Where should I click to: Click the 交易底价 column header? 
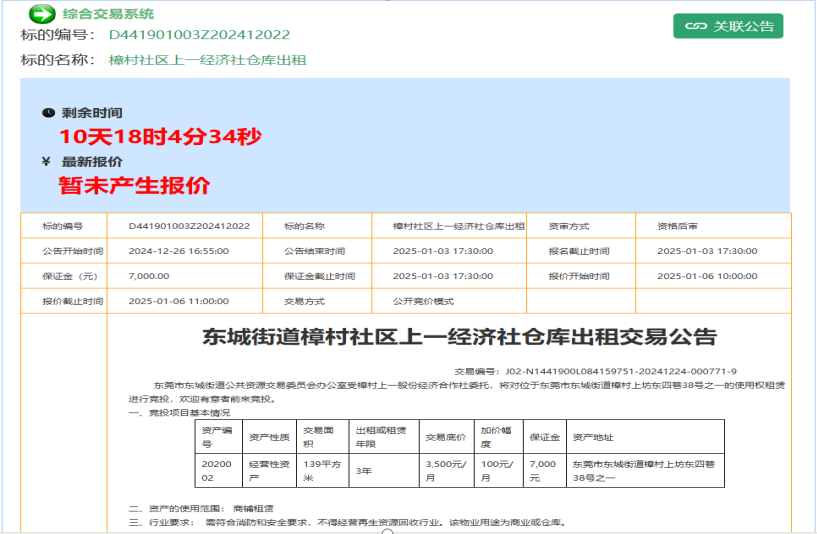click(x=447, y=437)
